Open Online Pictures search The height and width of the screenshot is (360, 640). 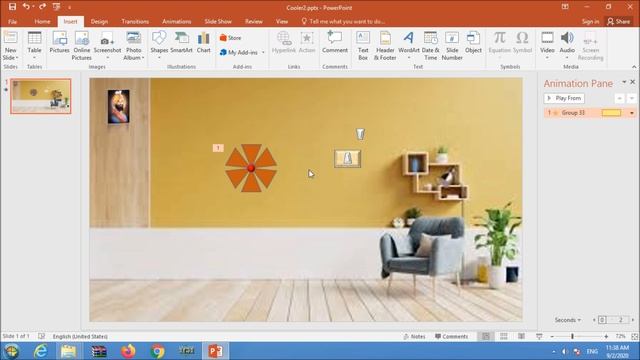[82, 46]
